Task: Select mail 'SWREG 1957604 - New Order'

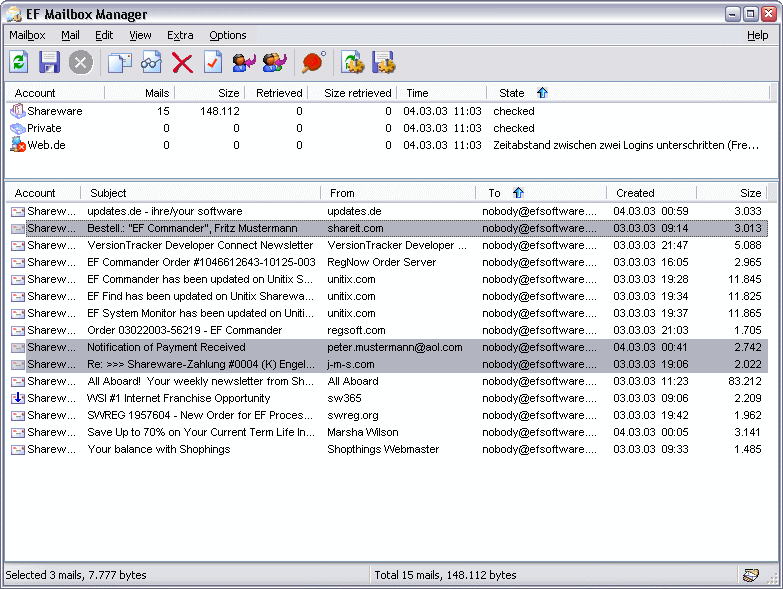Action: point(387,415)
